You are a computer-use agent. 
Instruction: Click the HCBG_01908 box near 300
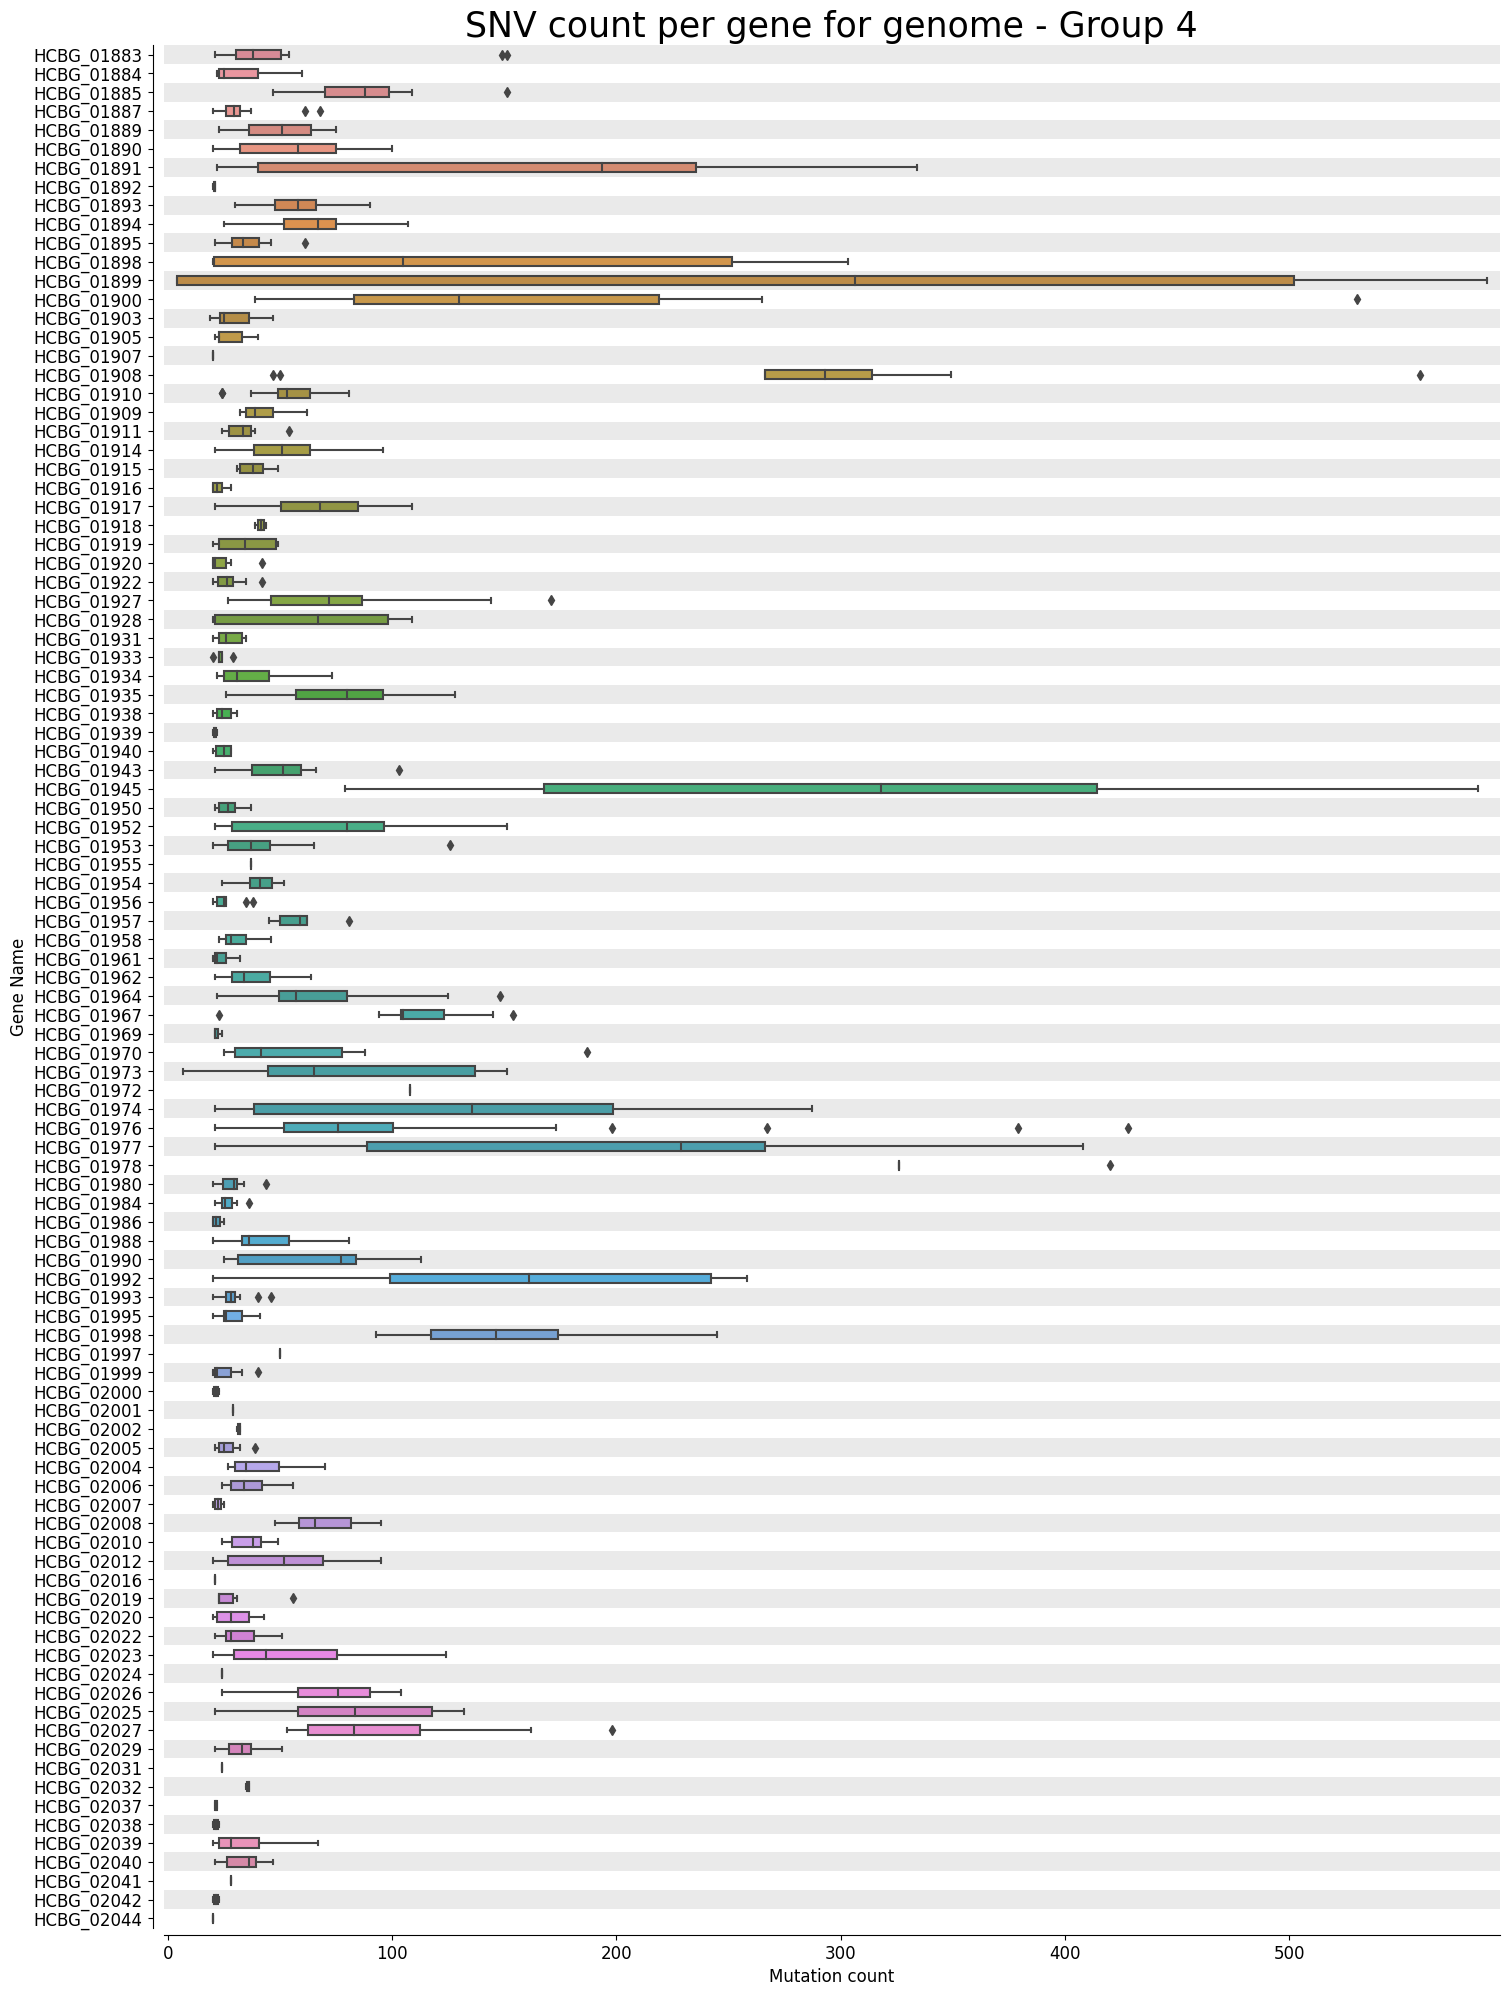coord(818,374)
